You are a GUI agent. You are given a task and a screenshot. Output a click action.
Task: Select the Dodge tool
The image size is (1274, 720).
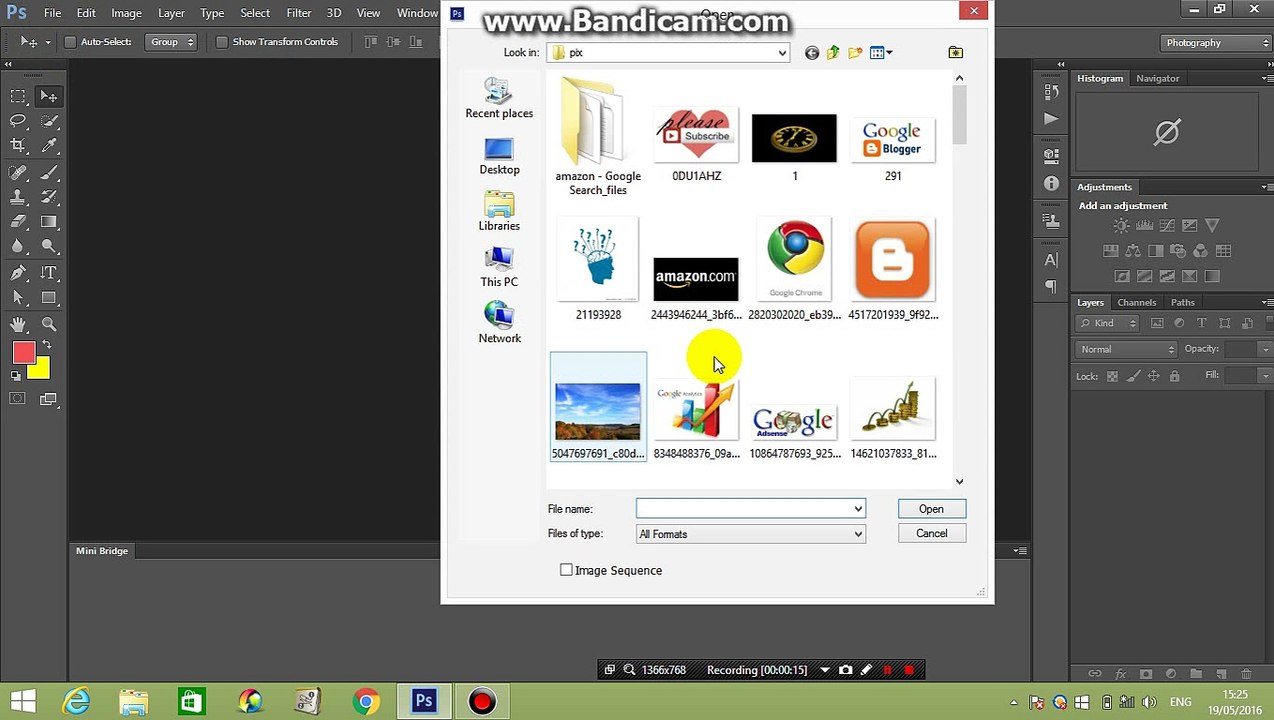[x=49, y=247]
